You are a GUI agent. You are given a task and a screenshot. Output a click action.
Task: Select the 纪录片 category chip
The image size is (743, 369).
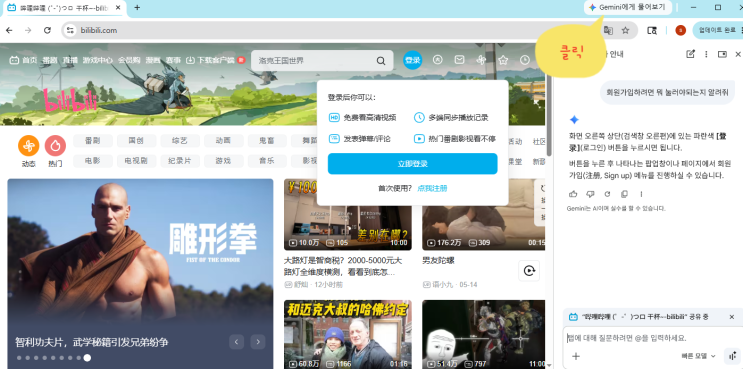tap(180, 161)
